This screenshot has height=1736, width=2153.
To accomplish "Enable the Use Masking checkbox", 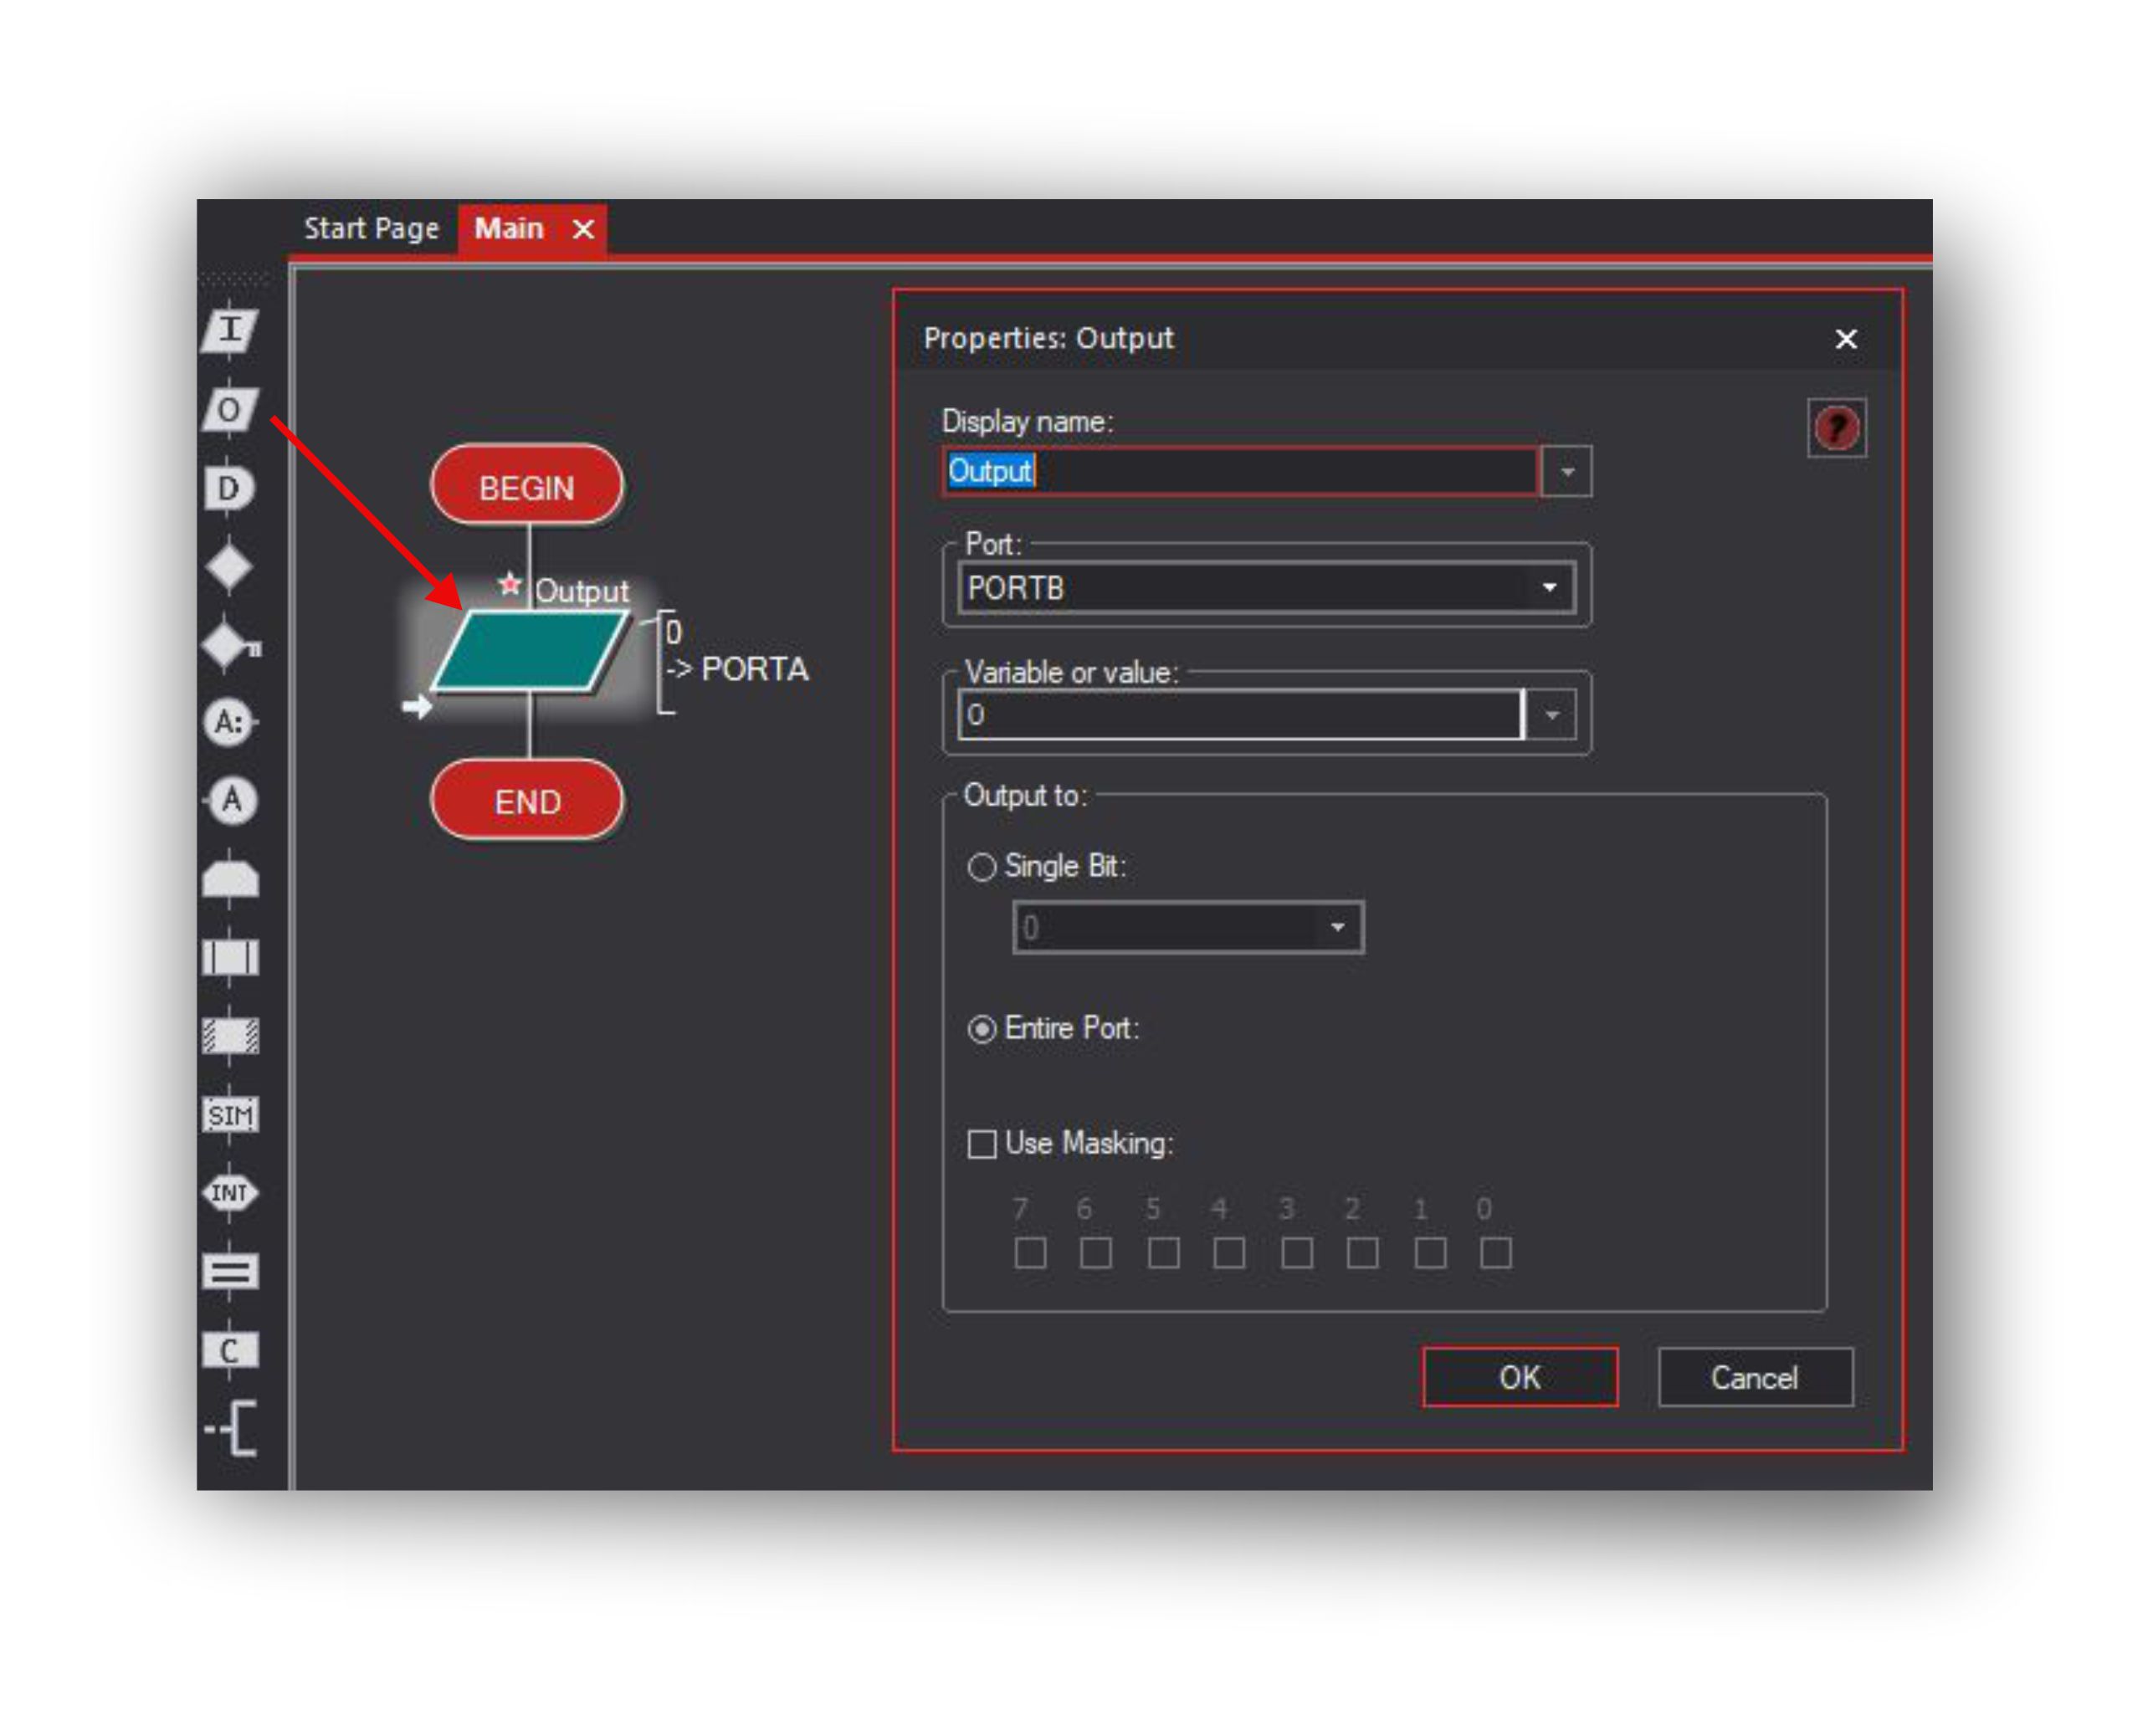I will point(982,1144).
